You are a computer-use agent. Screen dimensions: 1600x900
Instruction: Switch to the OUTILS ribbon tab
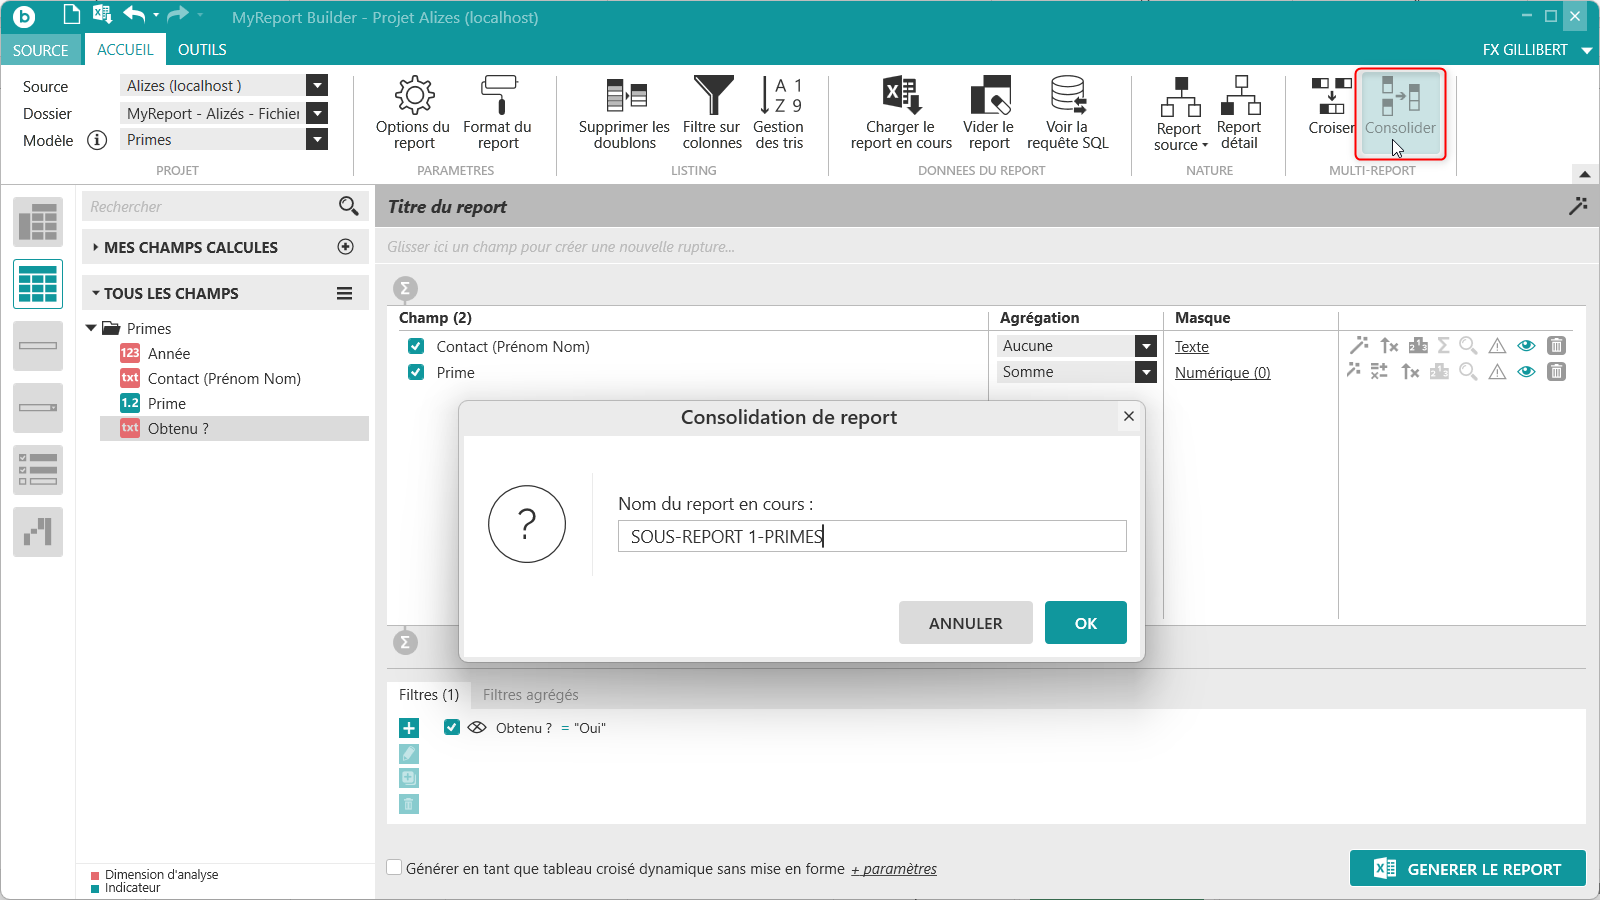pos(202,50)
